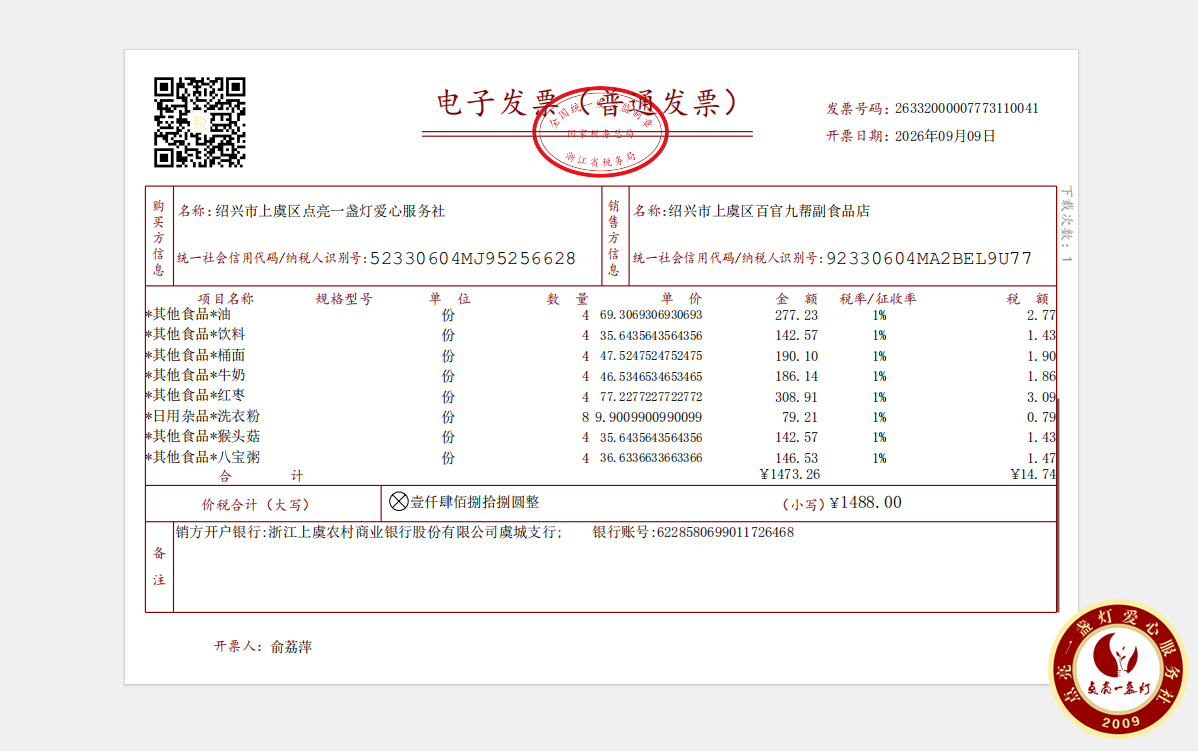Click the 项目名称 column header

pyautogui.click(x=226, y=299)
